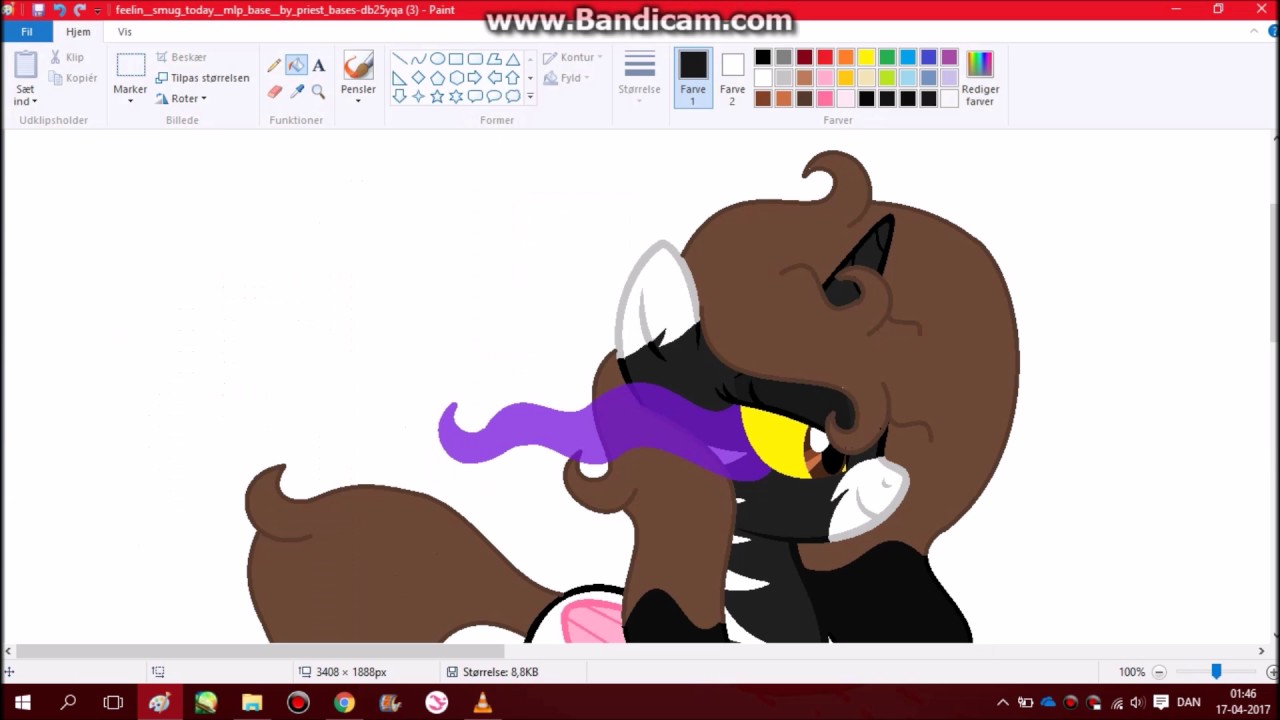Viewport: 1280px width, 720px height.
Task: Pick the green color swatch
Action: pos(887,58)
